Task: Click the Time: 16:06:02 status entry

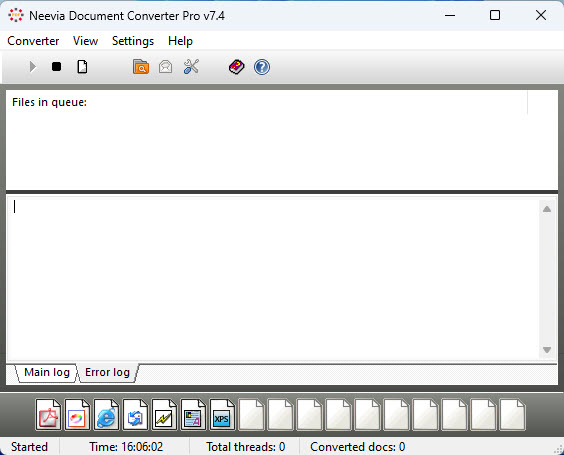Action: (x=126, y=447)
